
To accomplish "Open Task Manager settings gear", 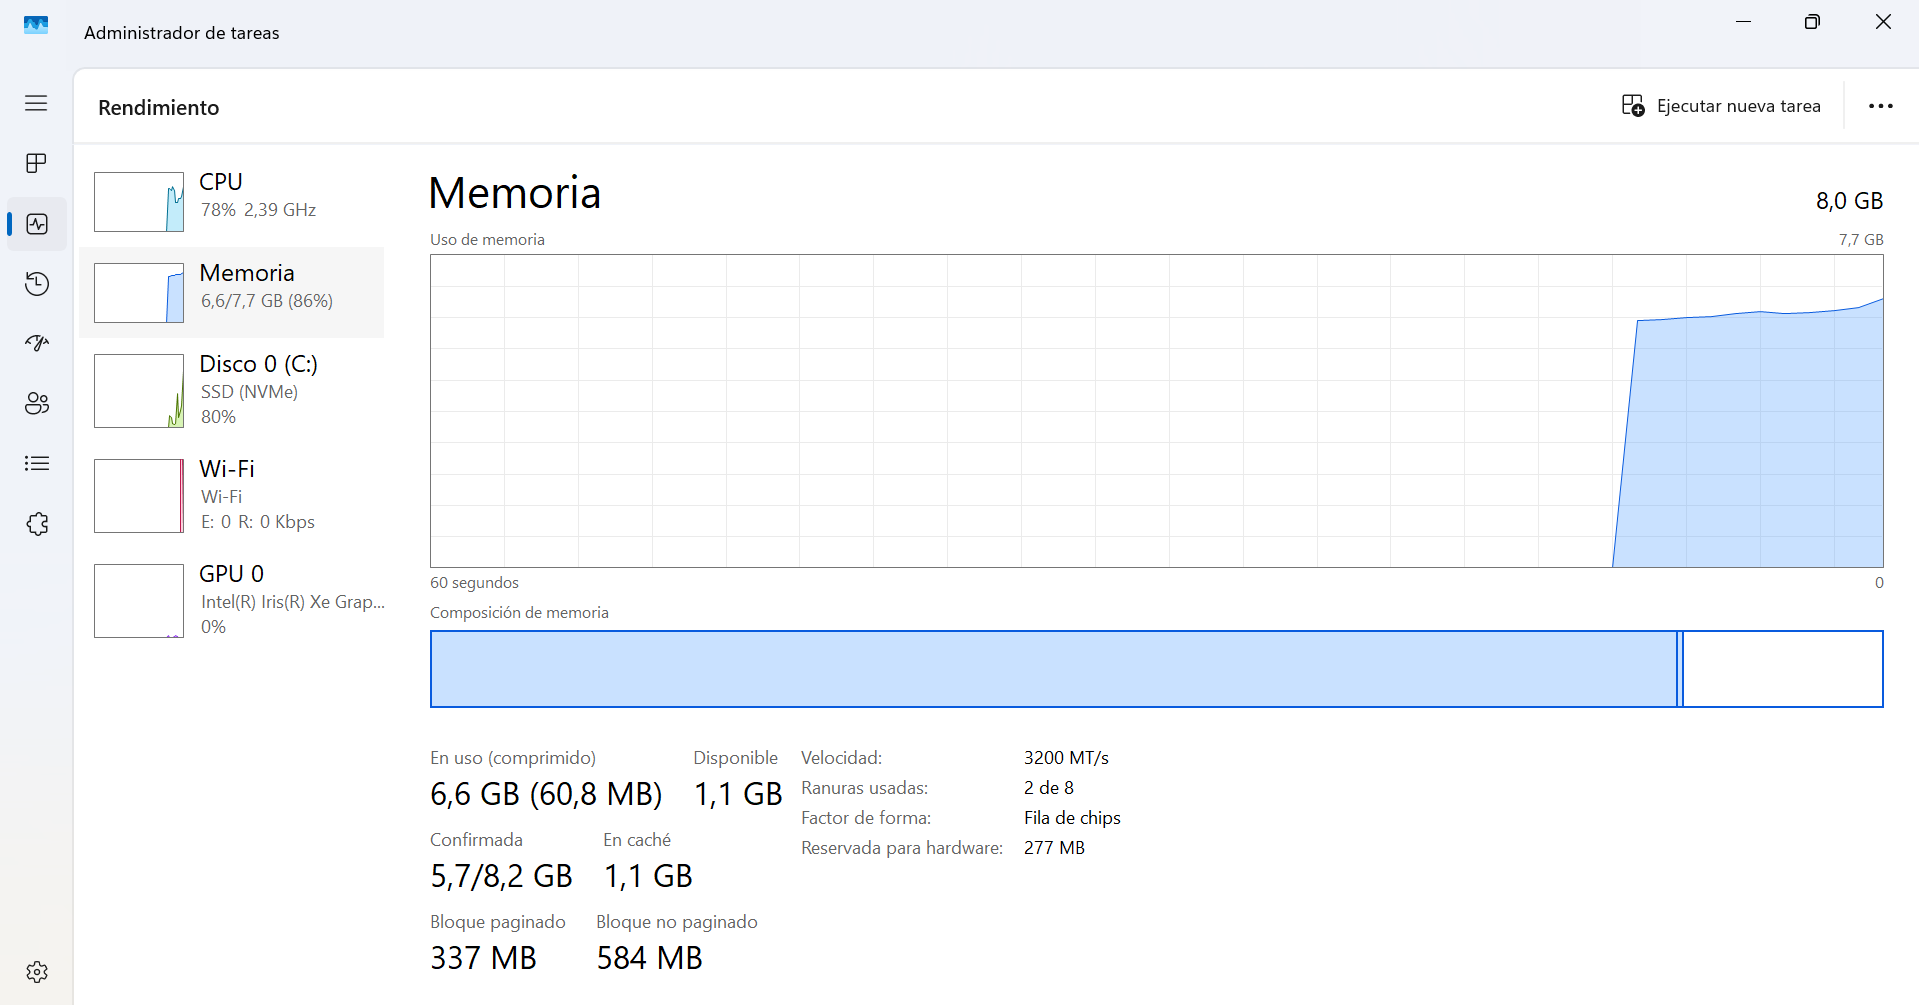I will click(37, 972).
